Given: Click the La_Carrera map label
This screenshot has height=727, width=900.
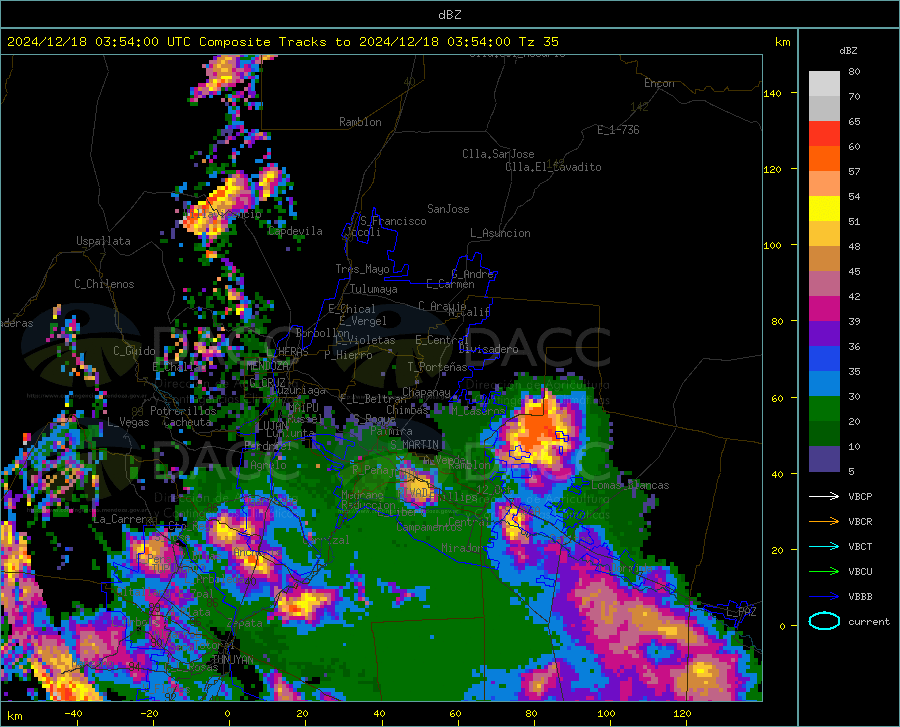Looking at the screenshot, I should (x=125, y=519).
